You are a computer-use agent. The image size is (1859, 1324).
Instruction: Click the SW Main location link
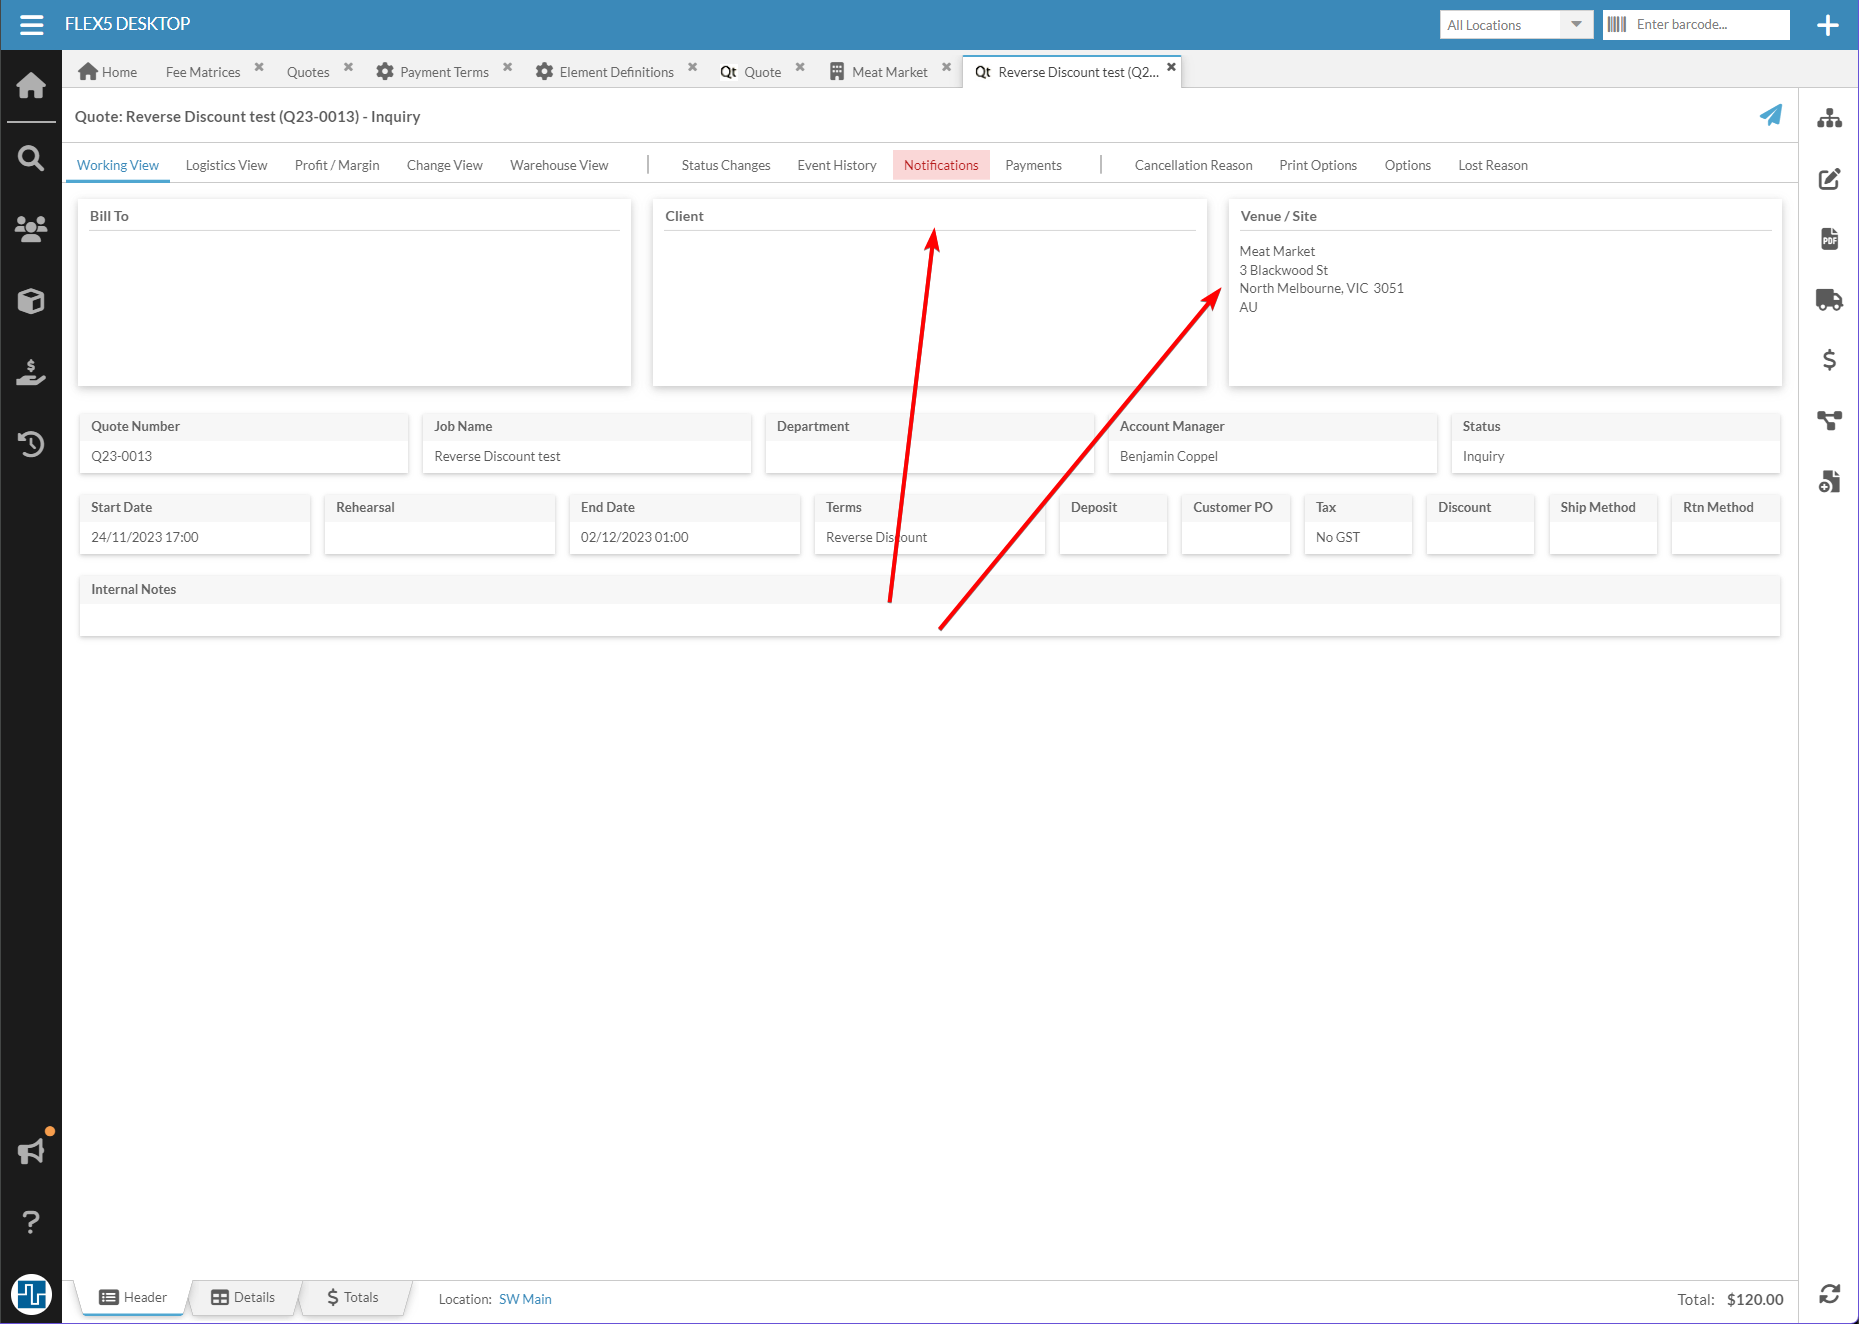point(525,1299)
